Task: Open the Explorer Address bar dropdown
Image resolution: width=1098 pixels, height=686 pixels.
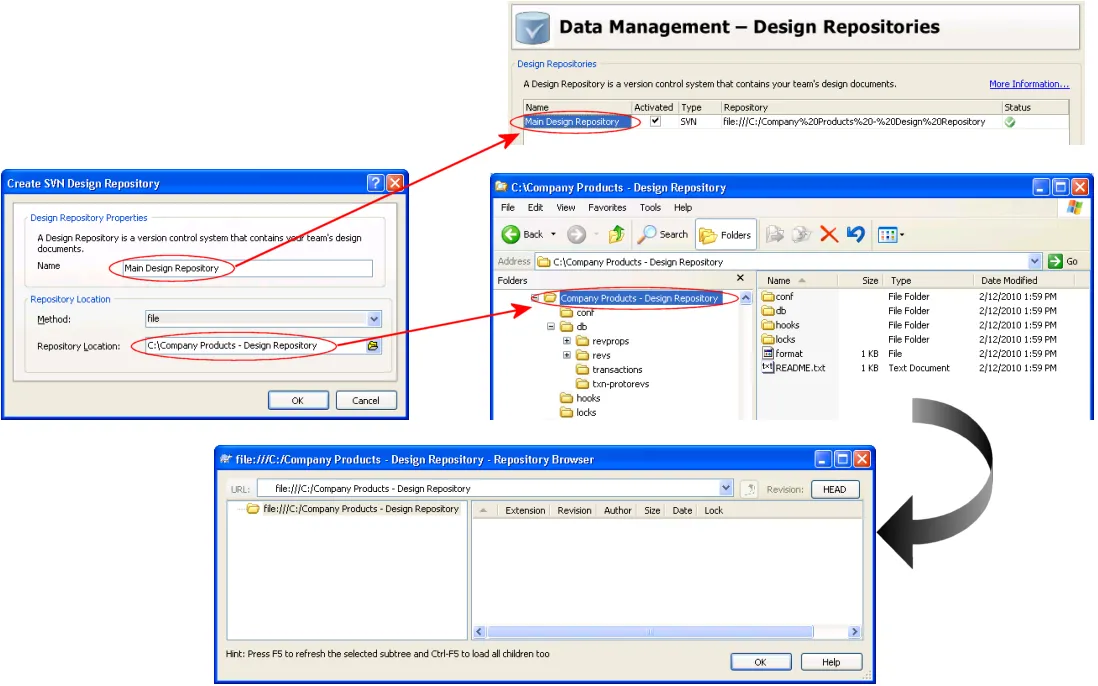Action: coord(1034,261)
